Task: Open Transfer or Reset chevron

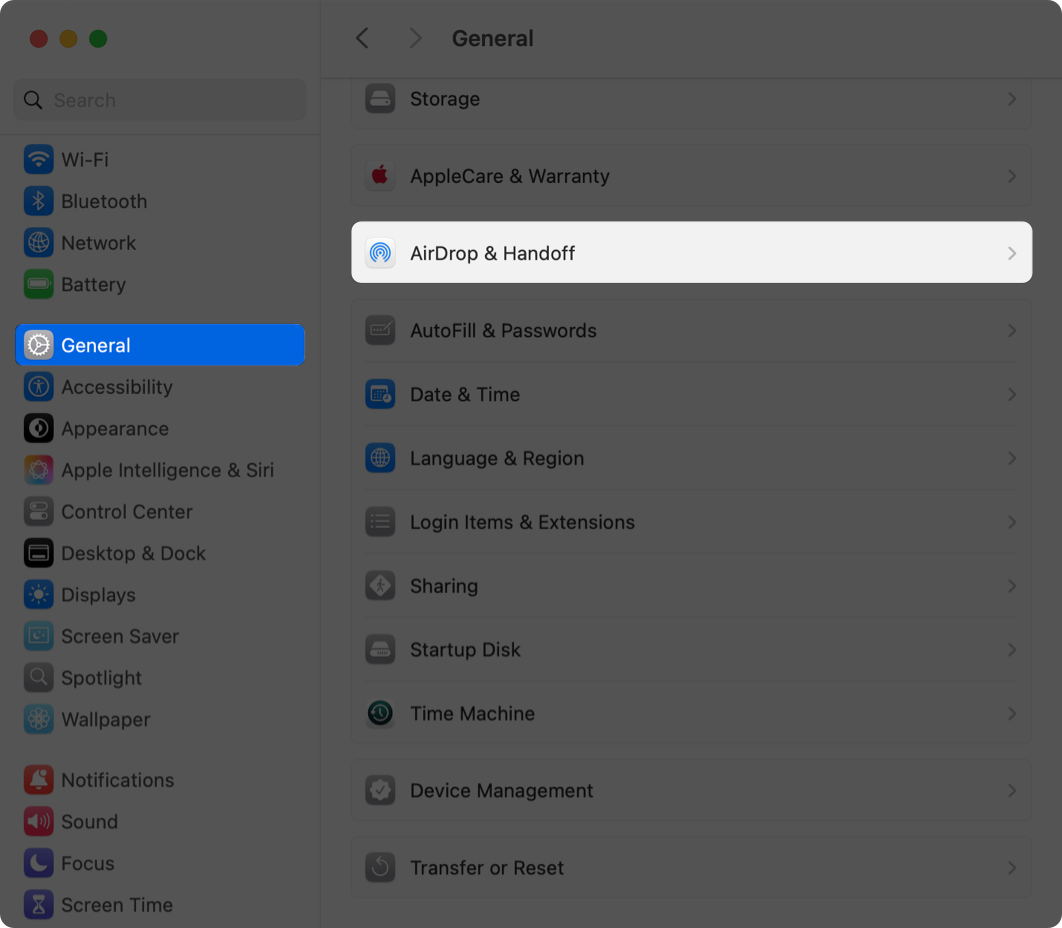Action: [x=1012, y=868]
